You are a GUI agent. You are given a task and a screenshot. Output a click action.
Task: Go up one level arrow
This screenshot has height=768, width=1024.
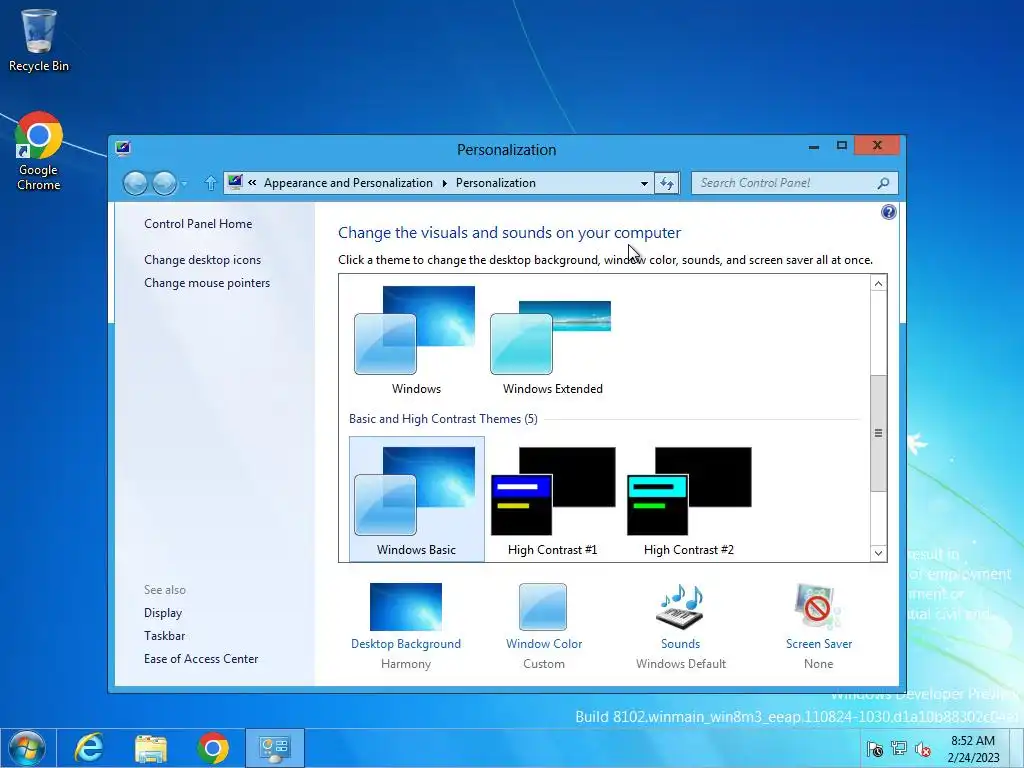pyautogui.click(x=210, y=184)
